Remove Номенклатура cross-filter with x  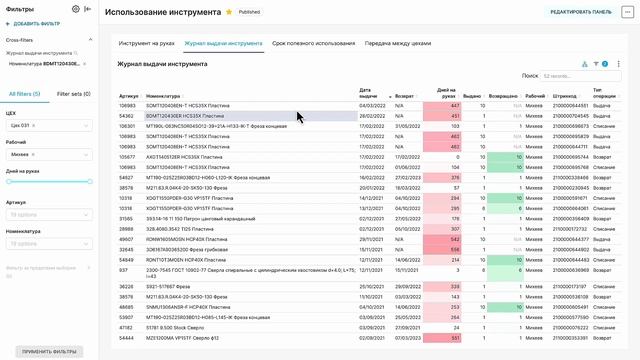pyautogui.click(x=84, y=64)
